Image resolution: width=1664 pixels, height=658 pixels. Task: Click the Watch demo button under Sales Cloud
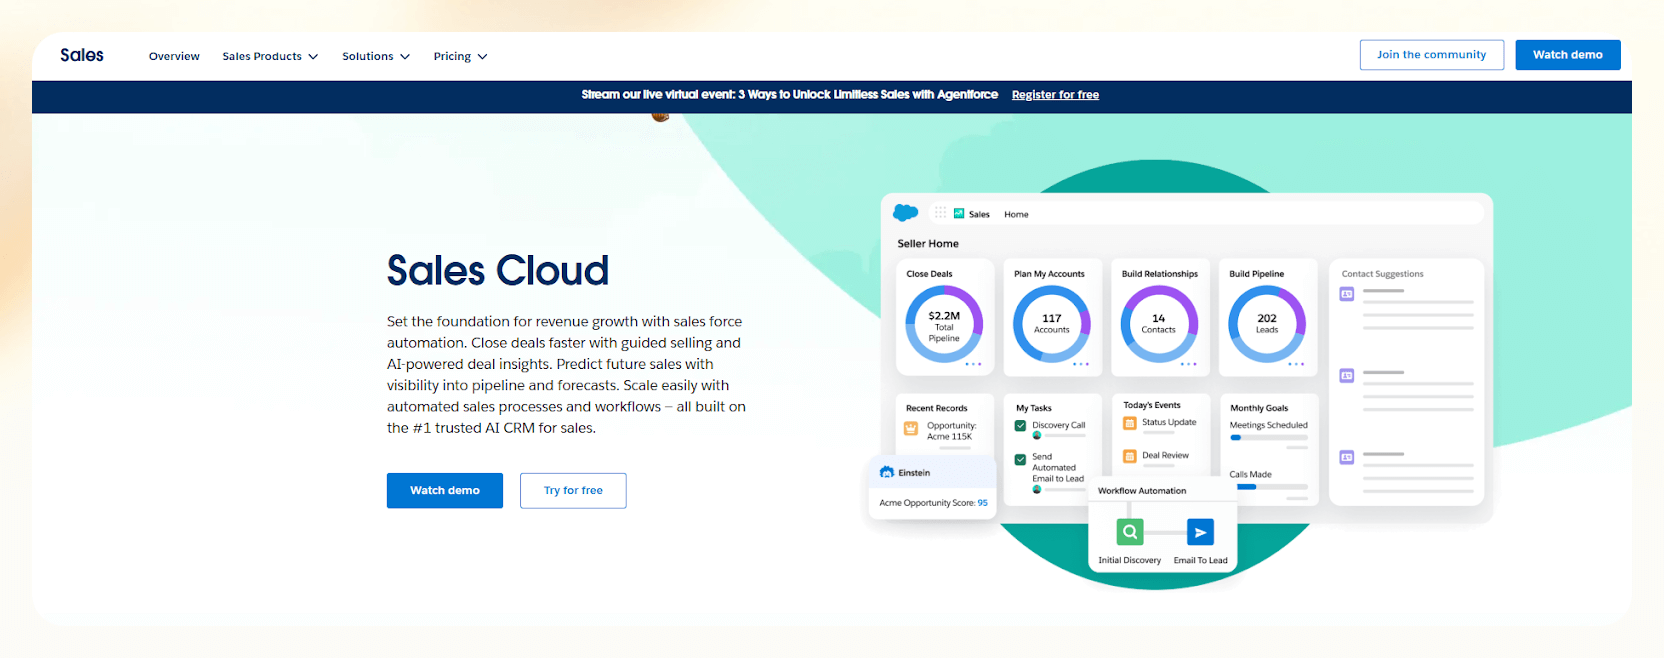pos(445,491)
